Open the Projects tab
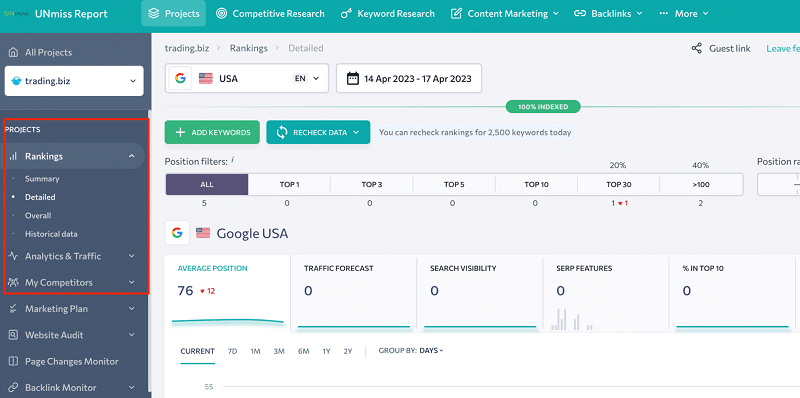 [x=173, y=13]
